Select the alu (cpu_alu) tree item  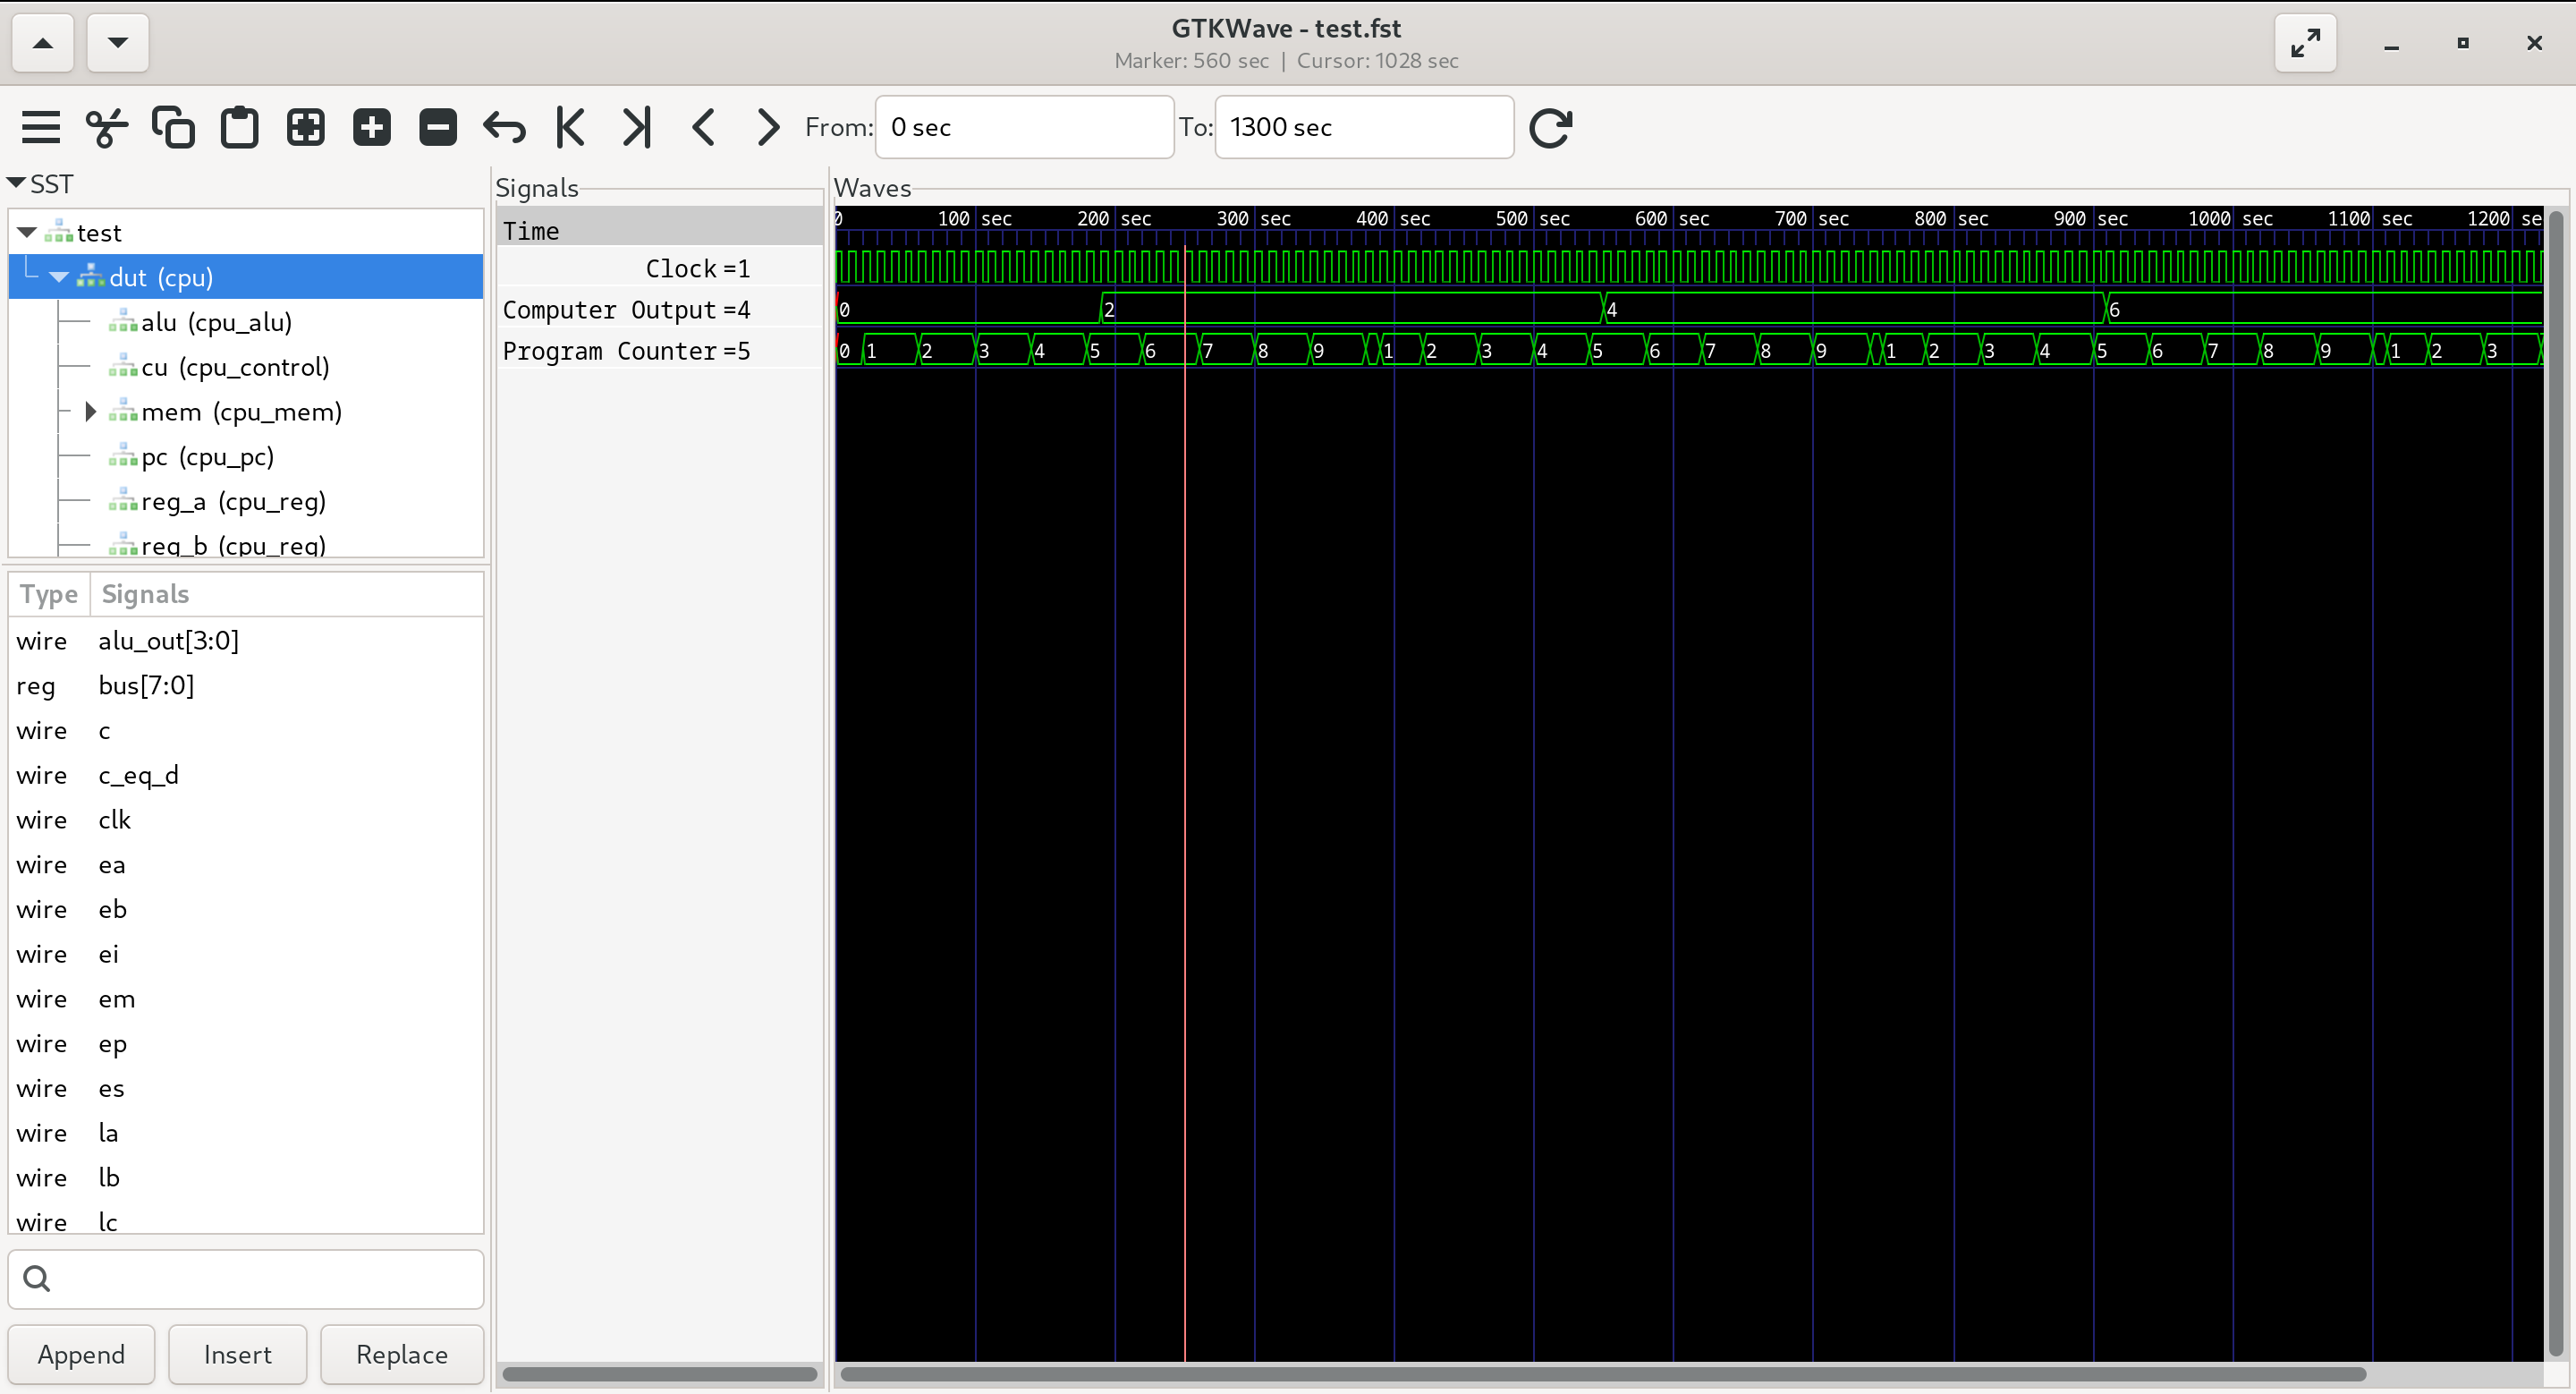point(216,322)
